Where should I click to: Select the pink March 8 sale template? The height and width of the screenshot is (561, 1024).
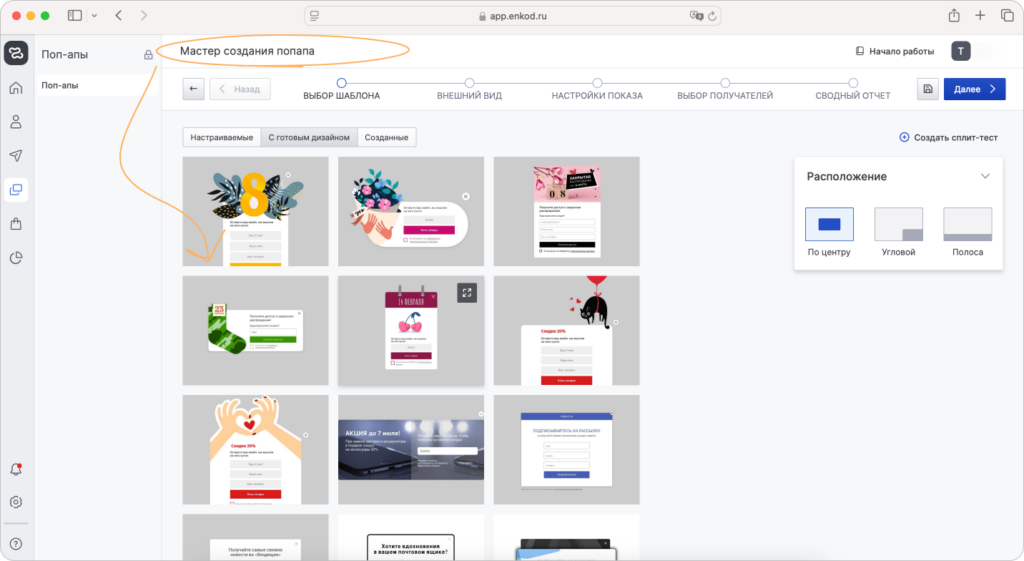(566, 211)
